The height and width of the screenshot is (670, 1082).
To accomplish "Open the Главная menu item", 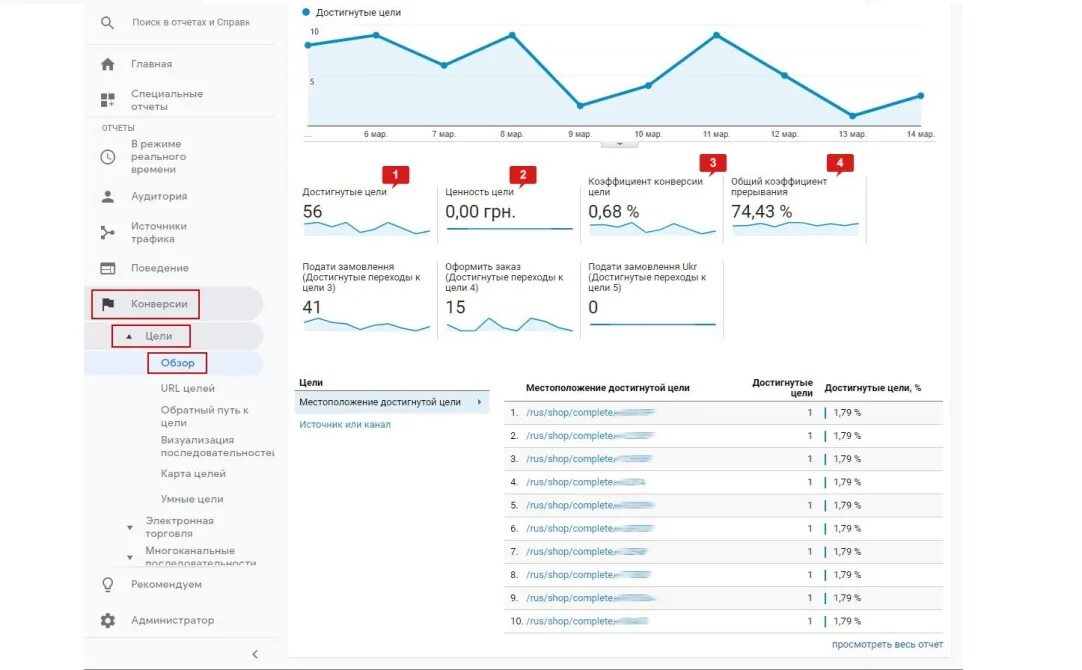I will pyautogui.click(x=152, y=63).
